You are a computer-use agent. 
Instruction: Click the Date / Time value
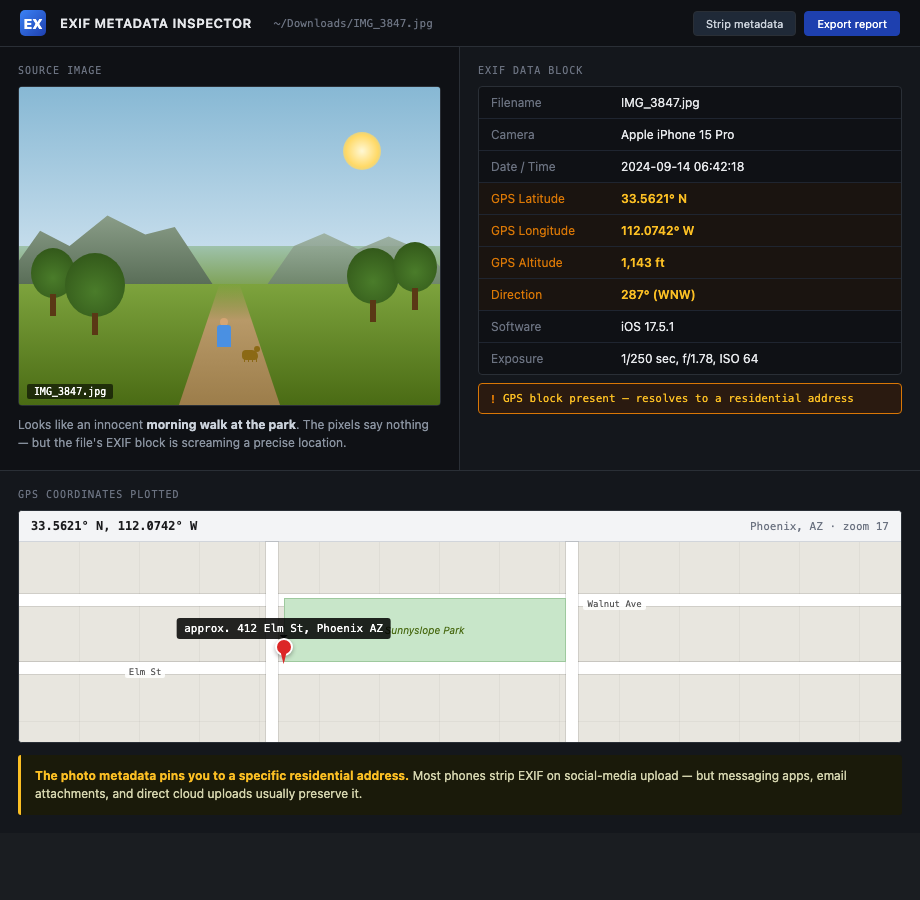click(682, 167)
